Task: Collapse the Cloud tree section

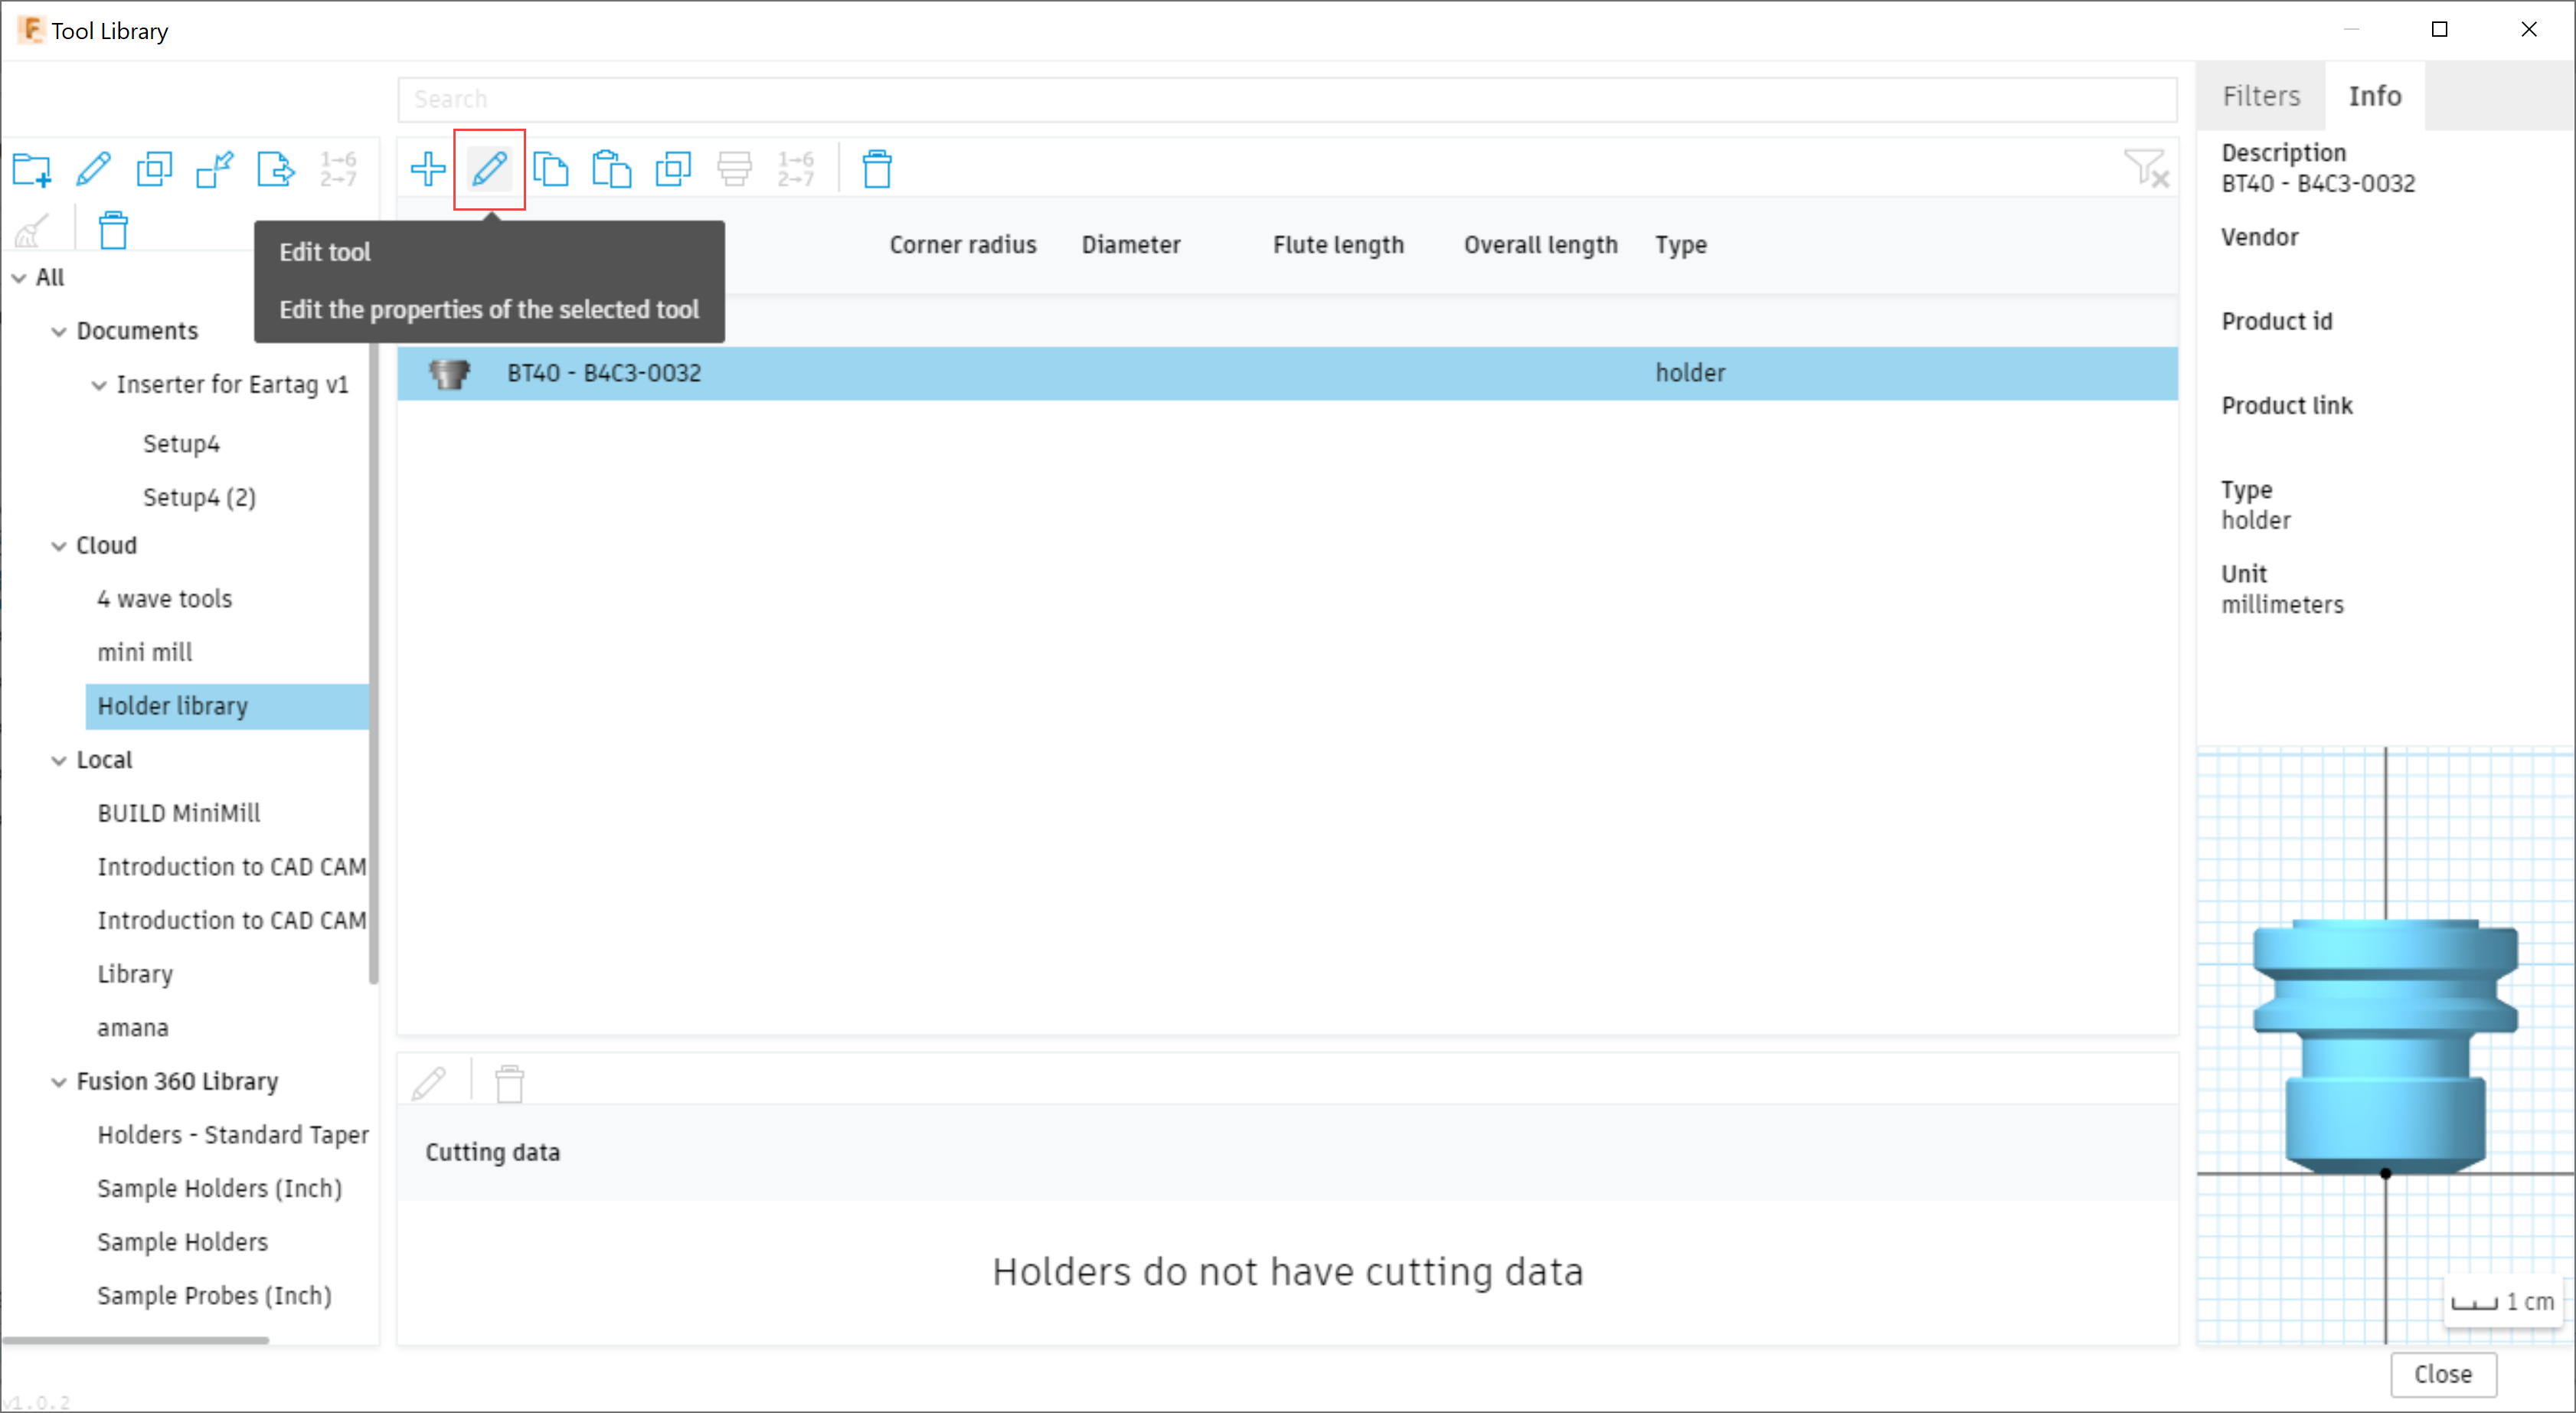Action: pyautogui.click(x=59, y=546)
